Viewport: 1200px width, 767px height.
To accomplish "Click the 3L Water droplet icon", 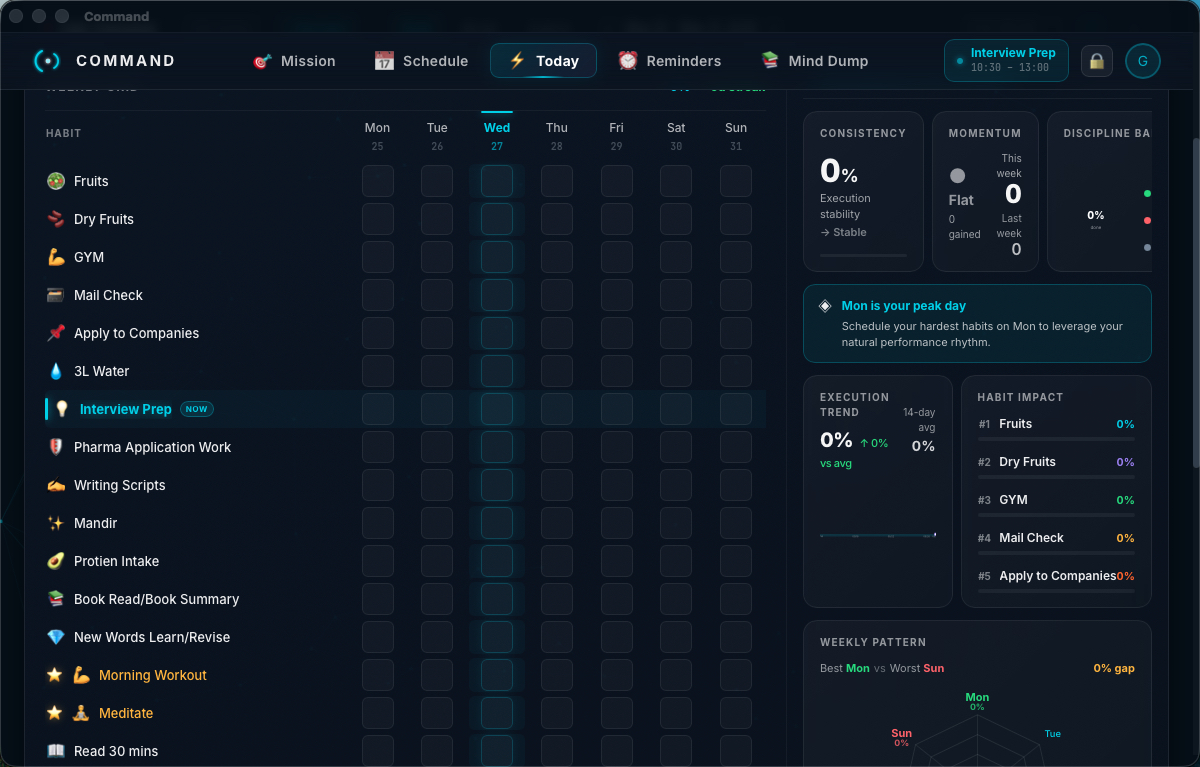I will (x=56, y=371).
